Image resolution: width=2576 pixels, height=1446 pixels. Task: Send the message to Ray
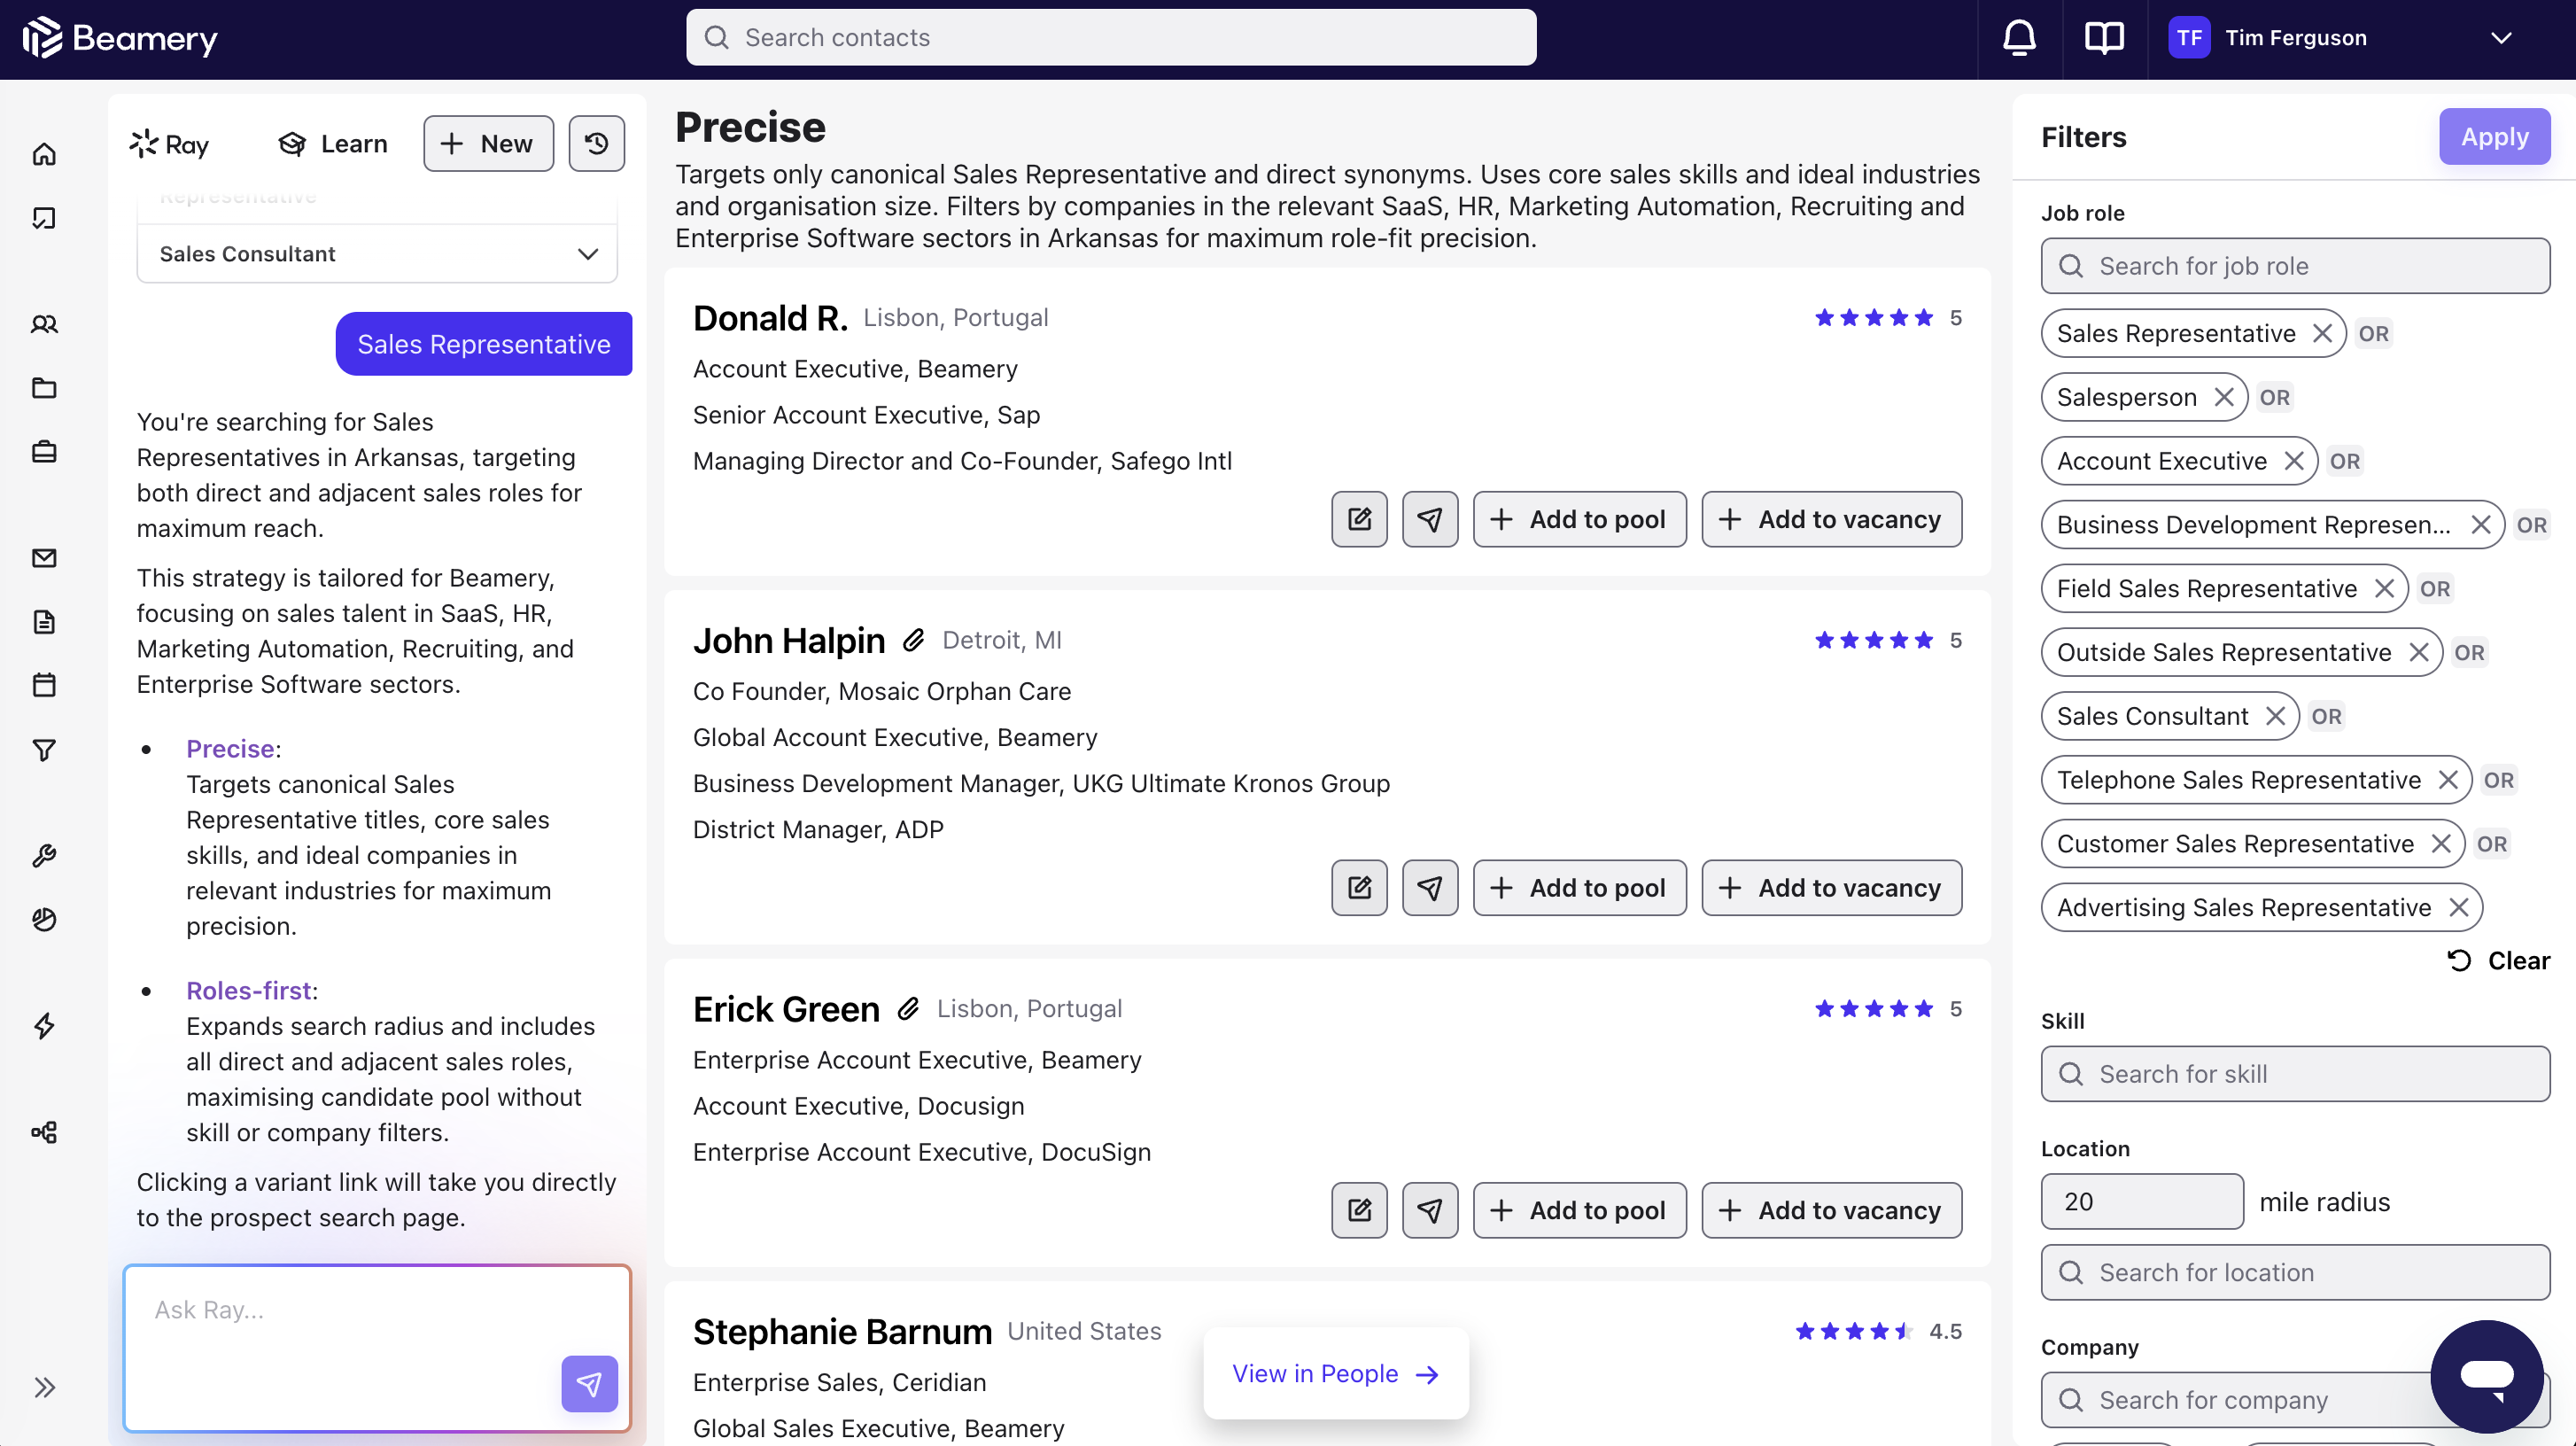[x=589, y=1384]
